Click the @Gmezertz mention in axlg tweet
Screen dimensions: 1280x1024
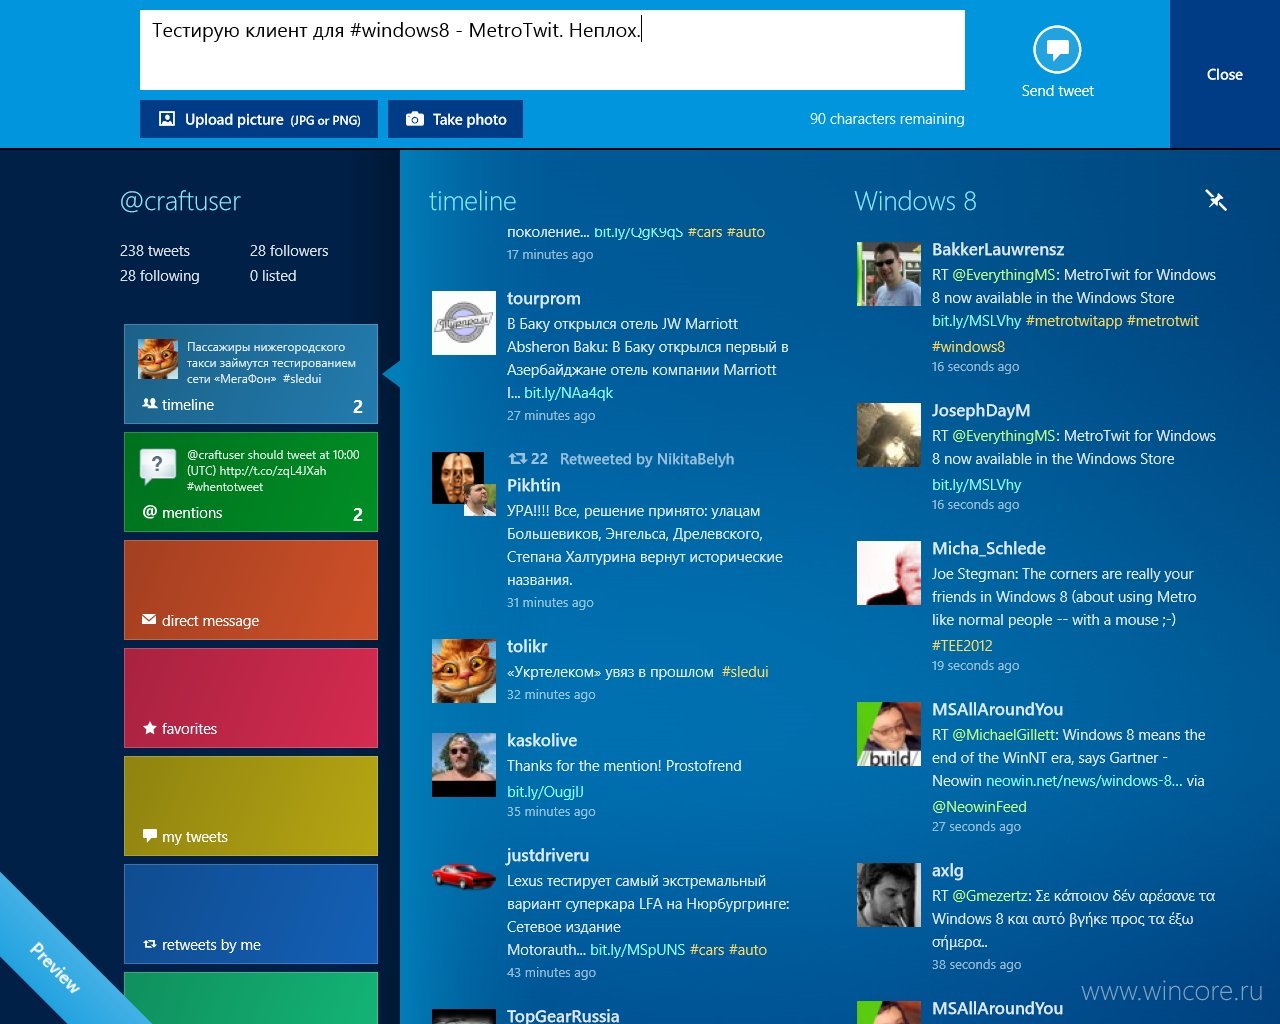(x=991, y=896)
